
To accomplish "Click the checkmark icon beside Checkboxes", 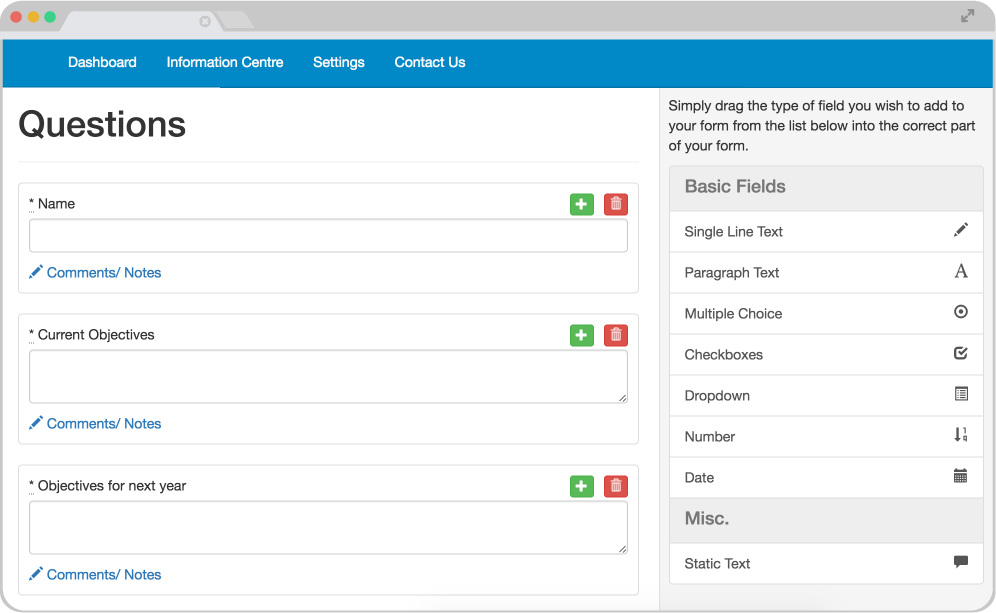I will (x=960, y=353).
